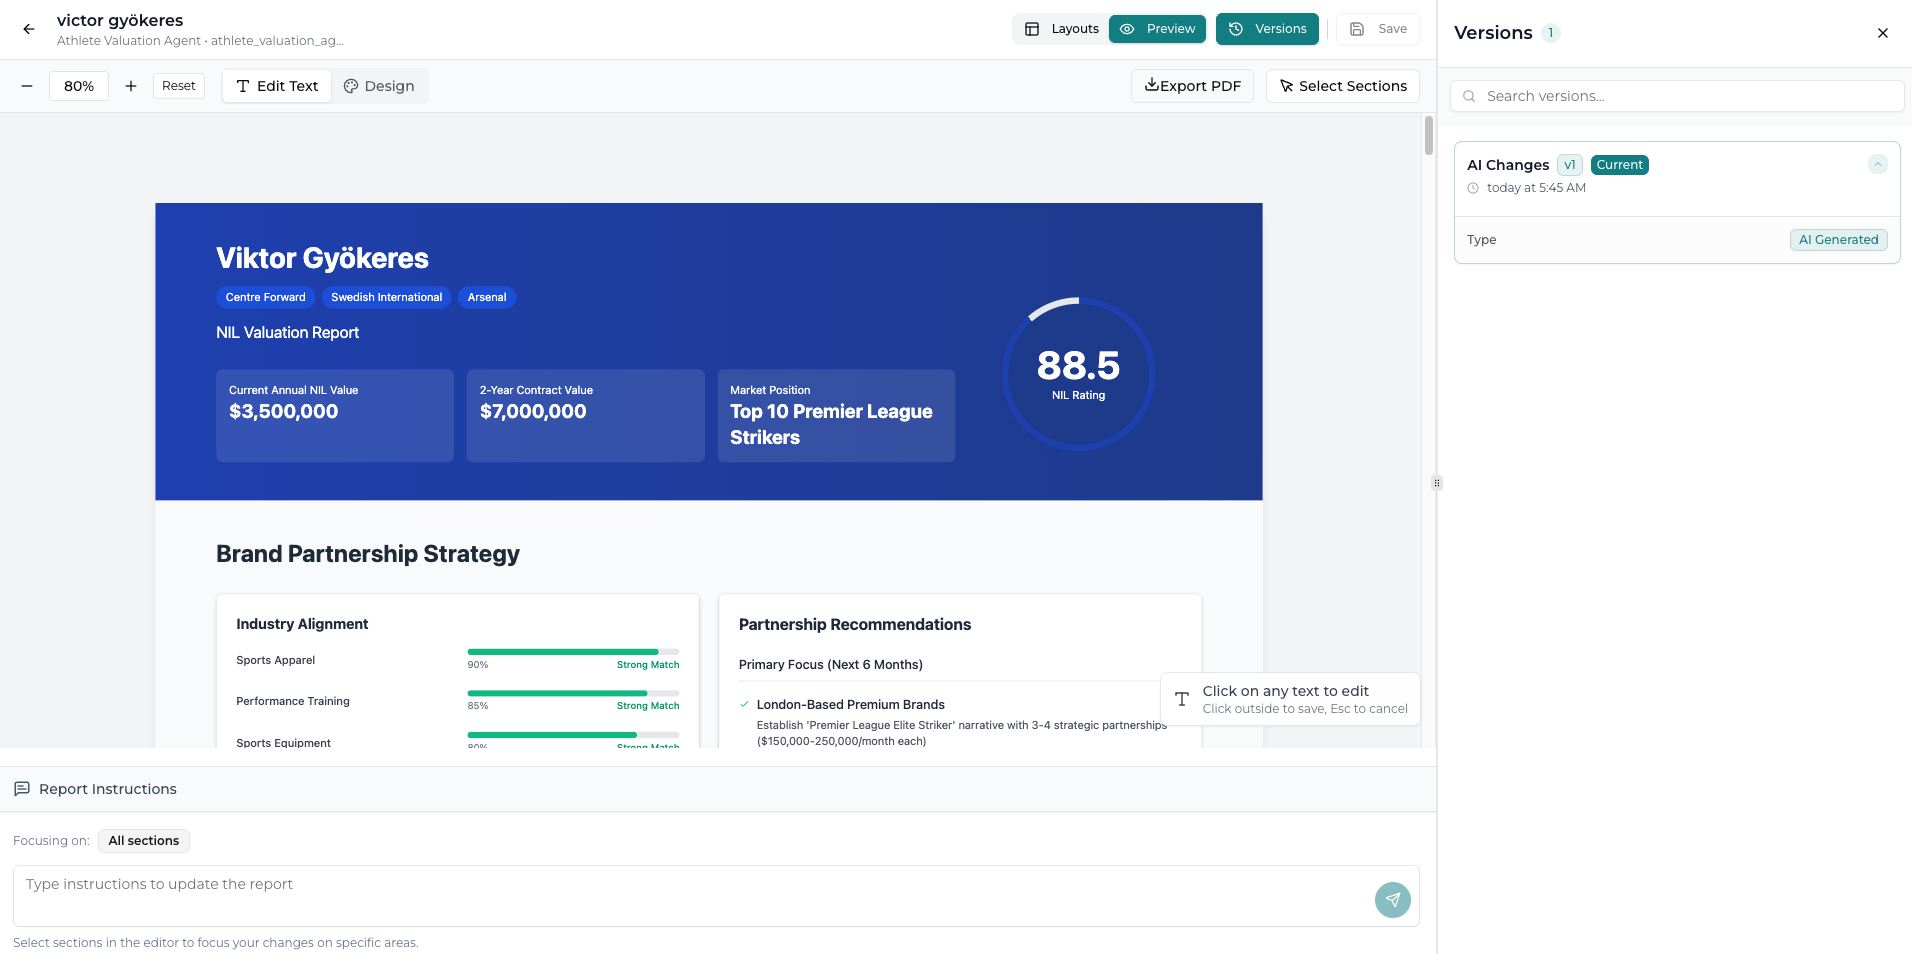This screenshot has height=954, width=1912.
Task: Close the Versions panel
Action: coord(1882,33)
